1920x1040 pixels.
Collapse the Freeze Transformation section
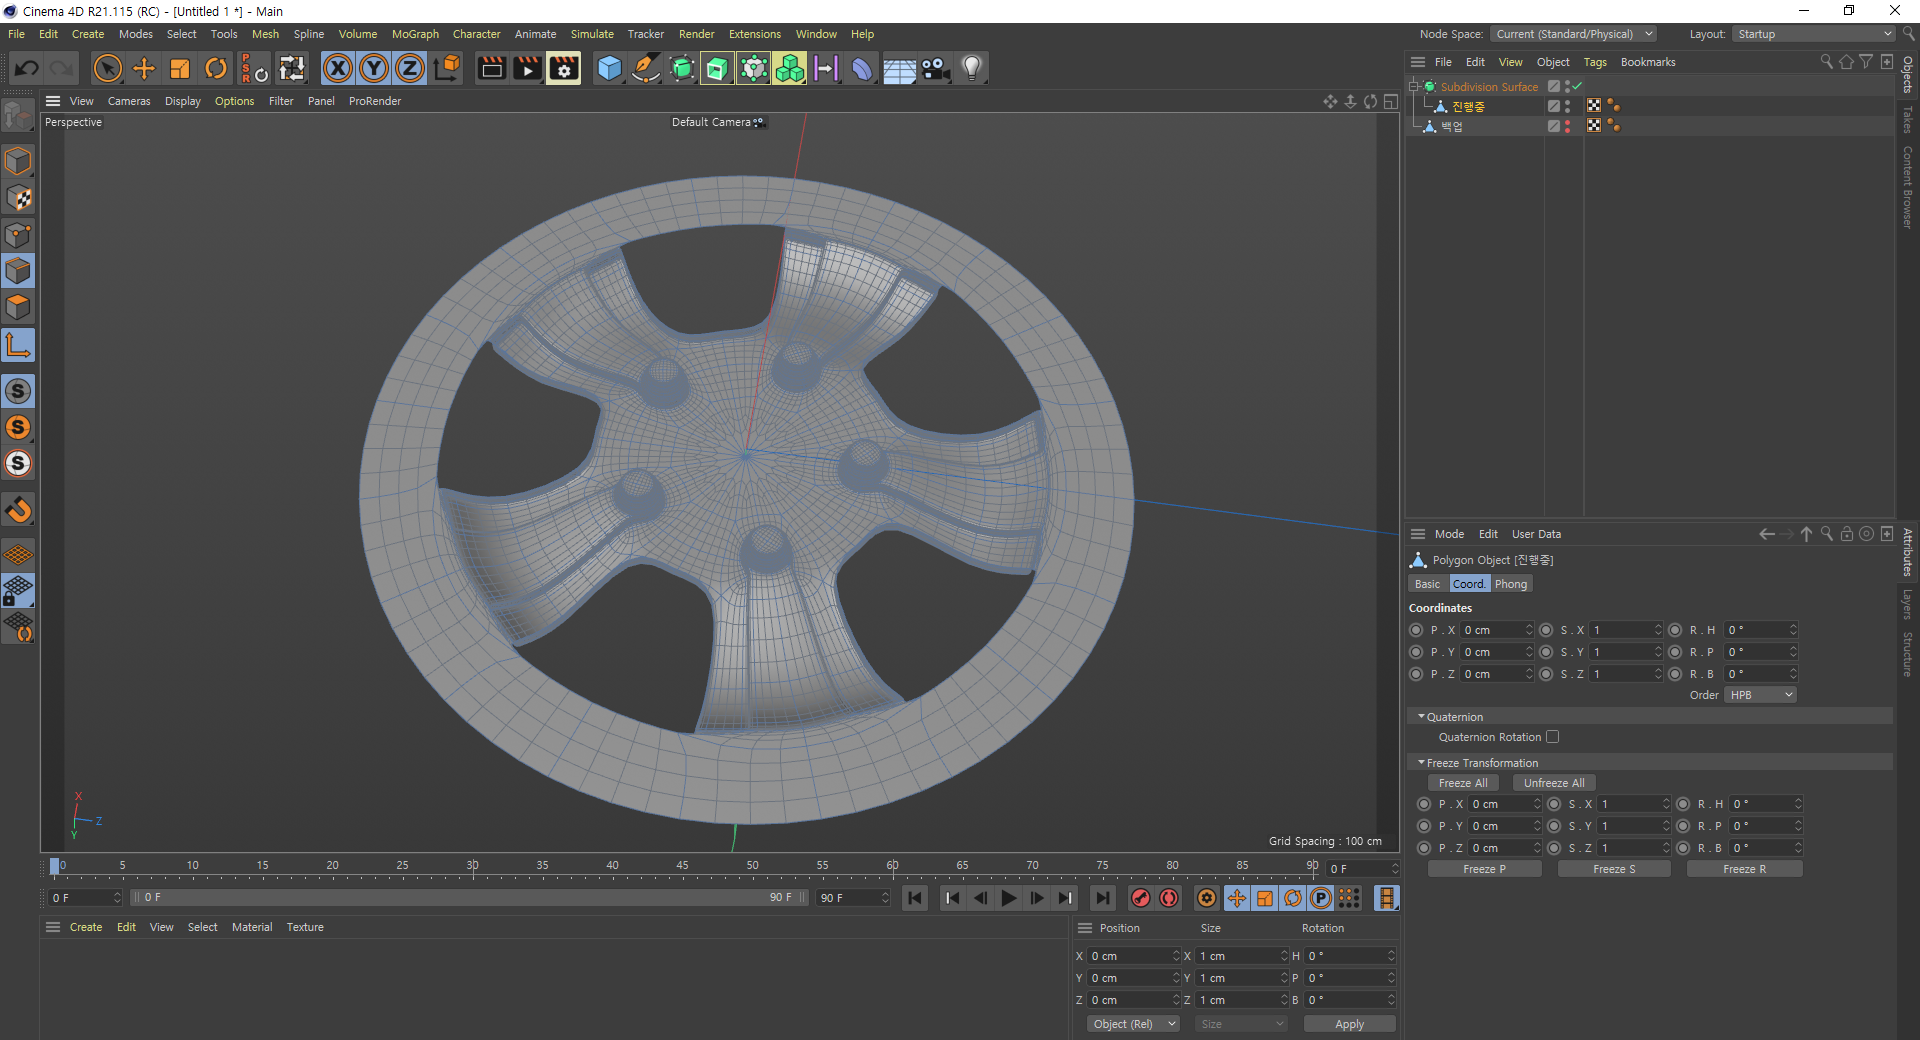coord(1421,763)
